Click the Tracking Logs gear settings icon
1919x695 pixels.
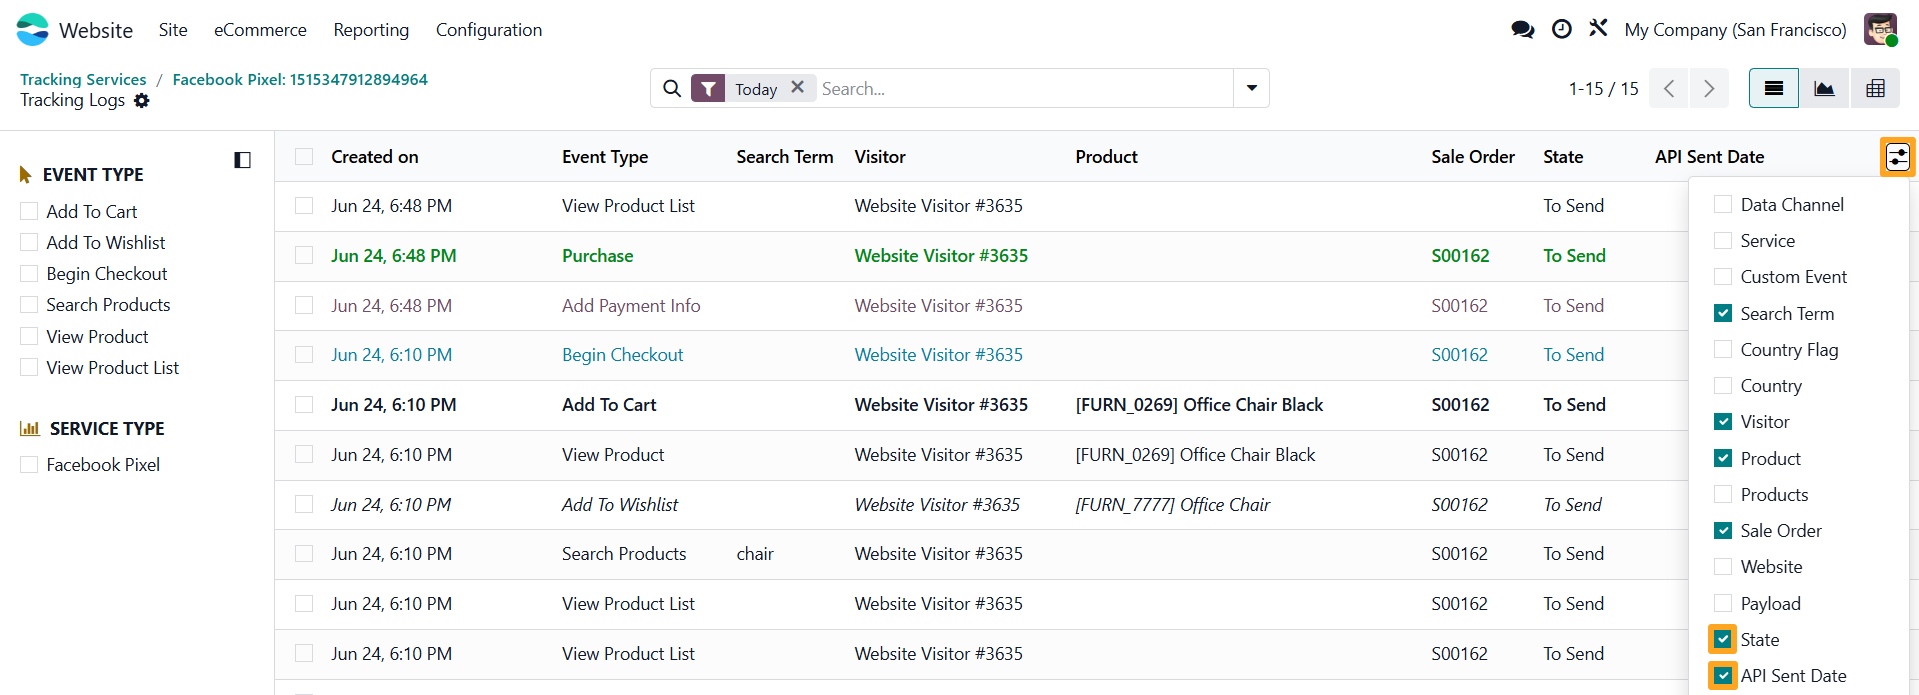click(x=142, y=101)
